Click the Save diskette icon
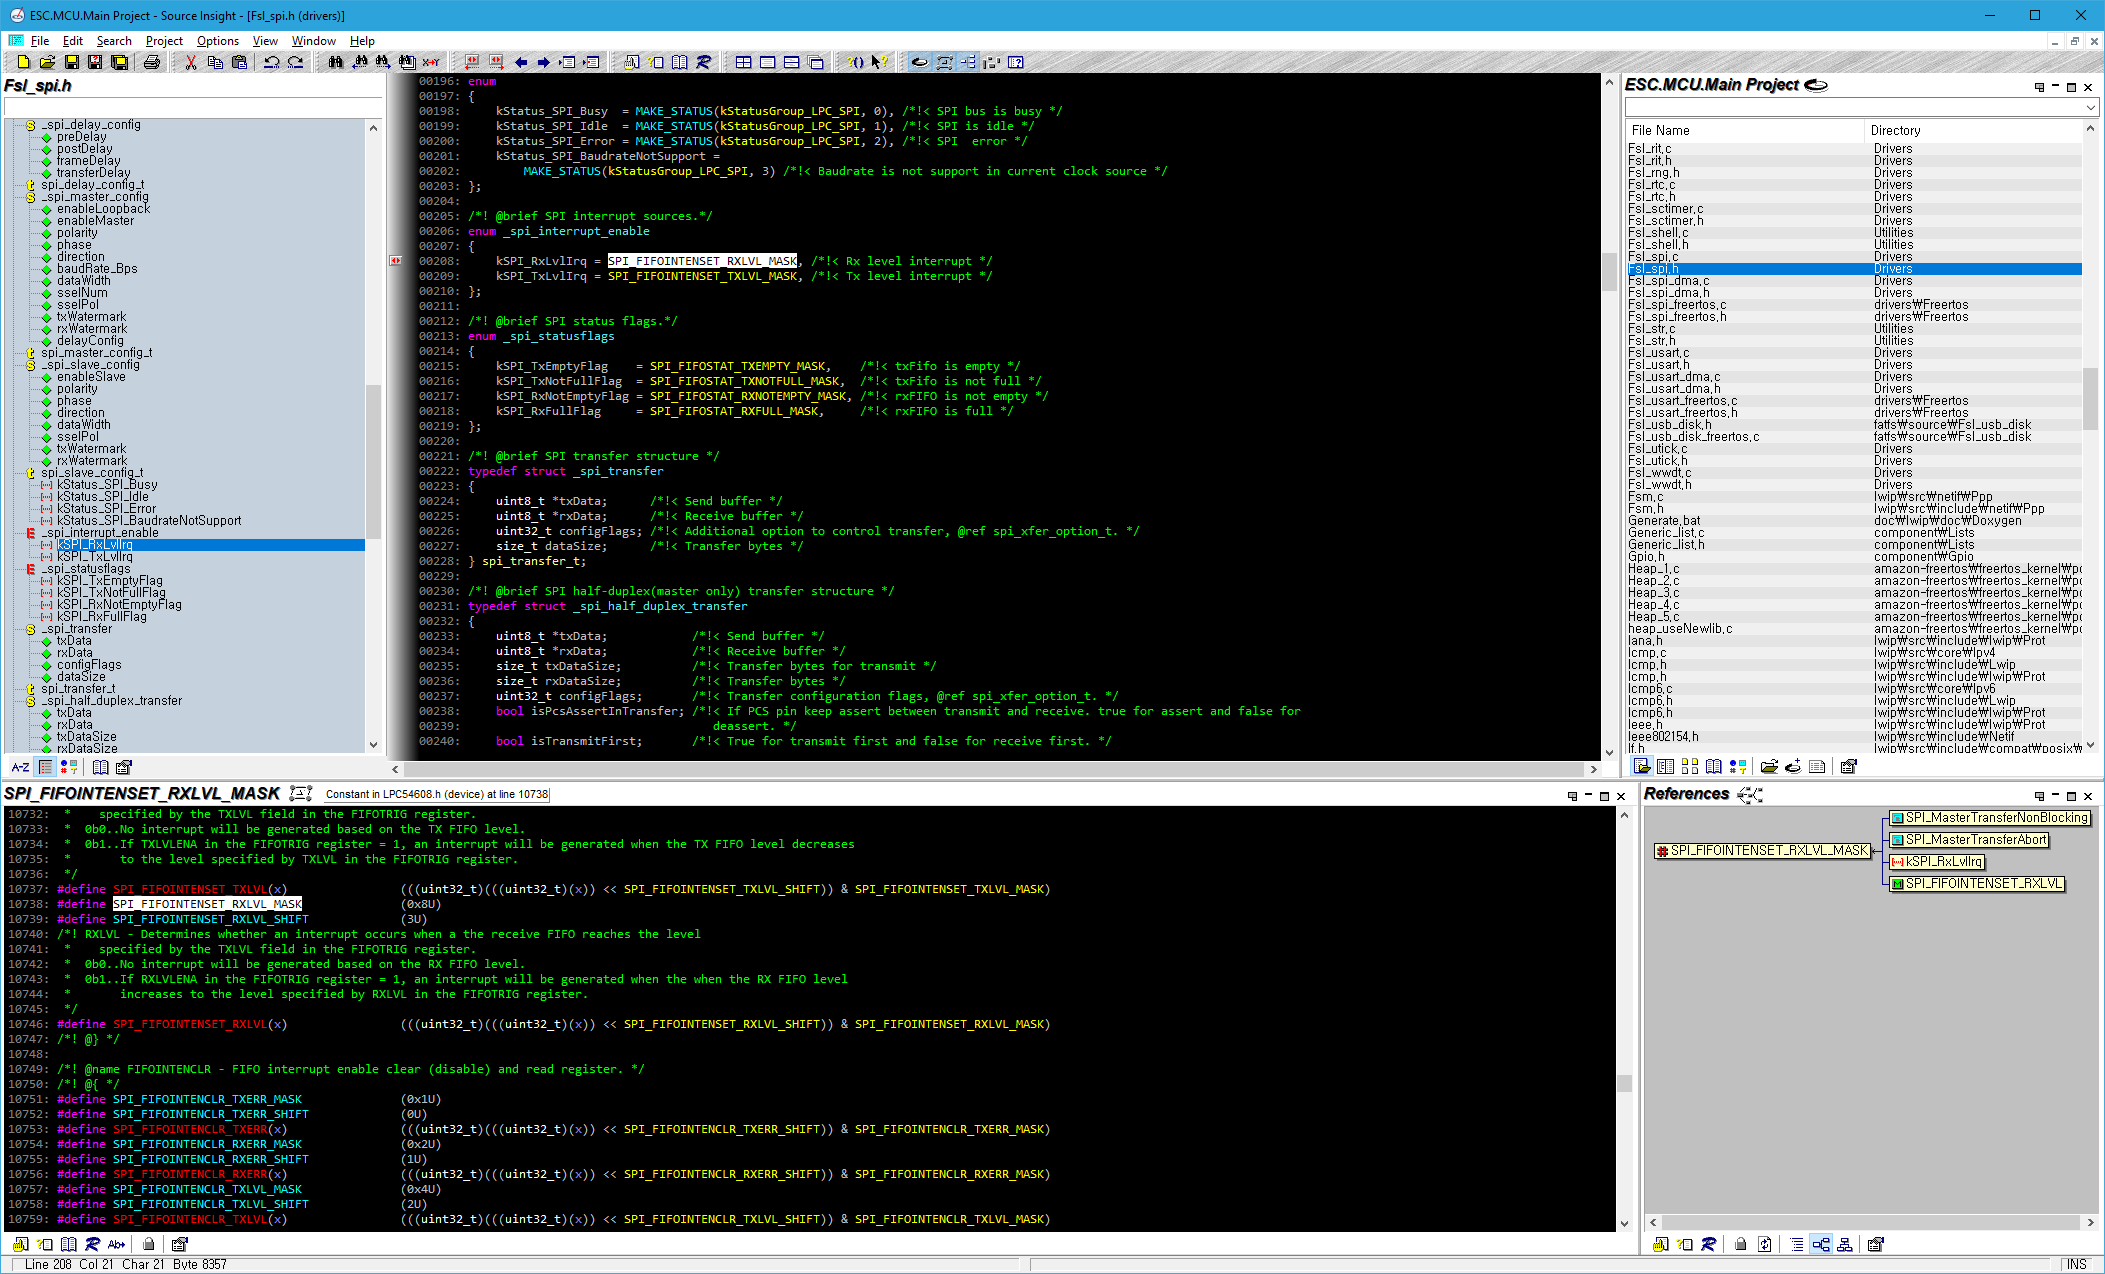Screen dimensions: 2105x1274 pos(71,62)
